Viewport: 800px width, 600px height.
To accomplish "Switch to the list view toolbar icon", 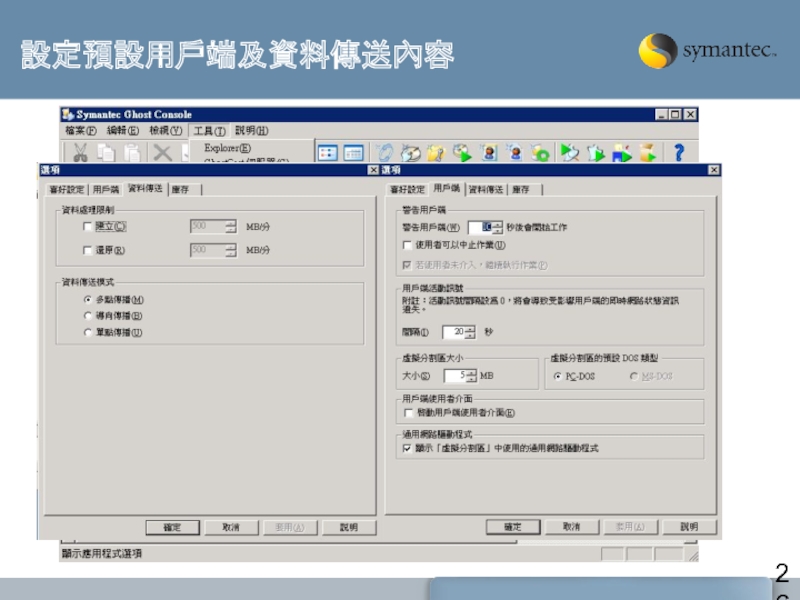I will pos(328,153).
